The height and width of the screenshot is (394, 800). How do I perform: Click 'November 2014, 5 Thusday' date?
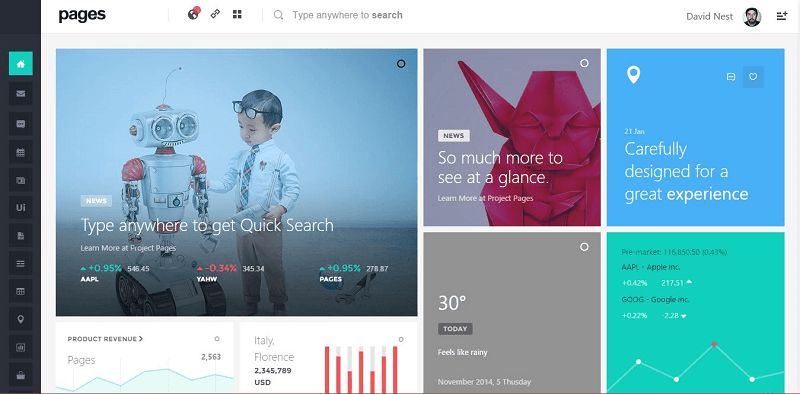coord(484,382)
